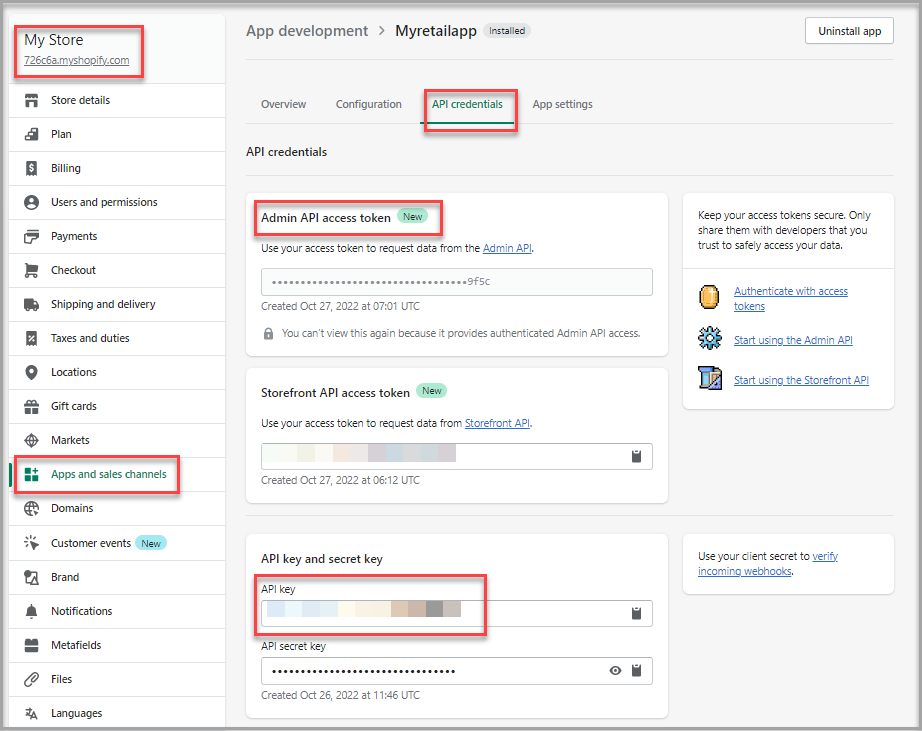Navigate to App development breadcrumb
The width and height of the screenshot is (922, 731).
point(307,31)
